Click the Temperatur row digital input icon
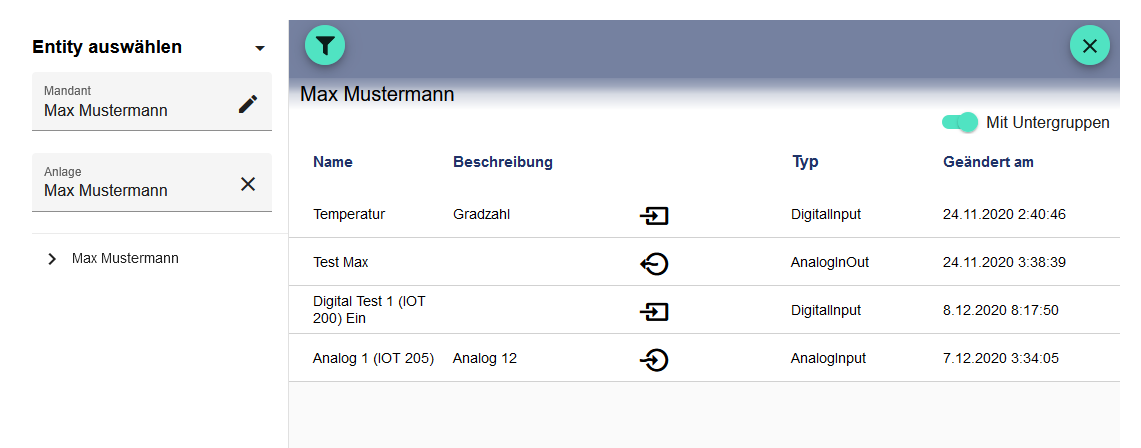Screen dimensions: 1141x448 click(654, 215)
